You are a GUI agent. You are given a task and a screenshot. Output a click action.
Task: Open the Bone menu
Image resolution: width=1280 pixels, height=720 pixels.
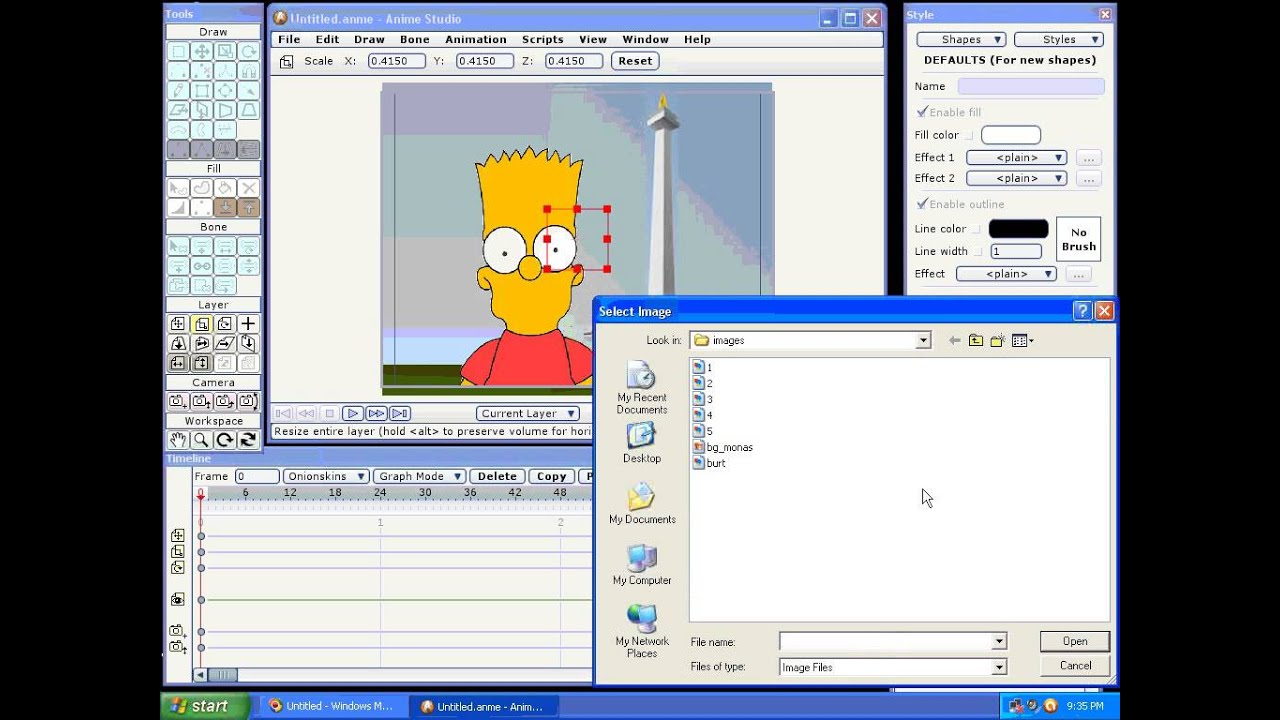pos(414,39)
